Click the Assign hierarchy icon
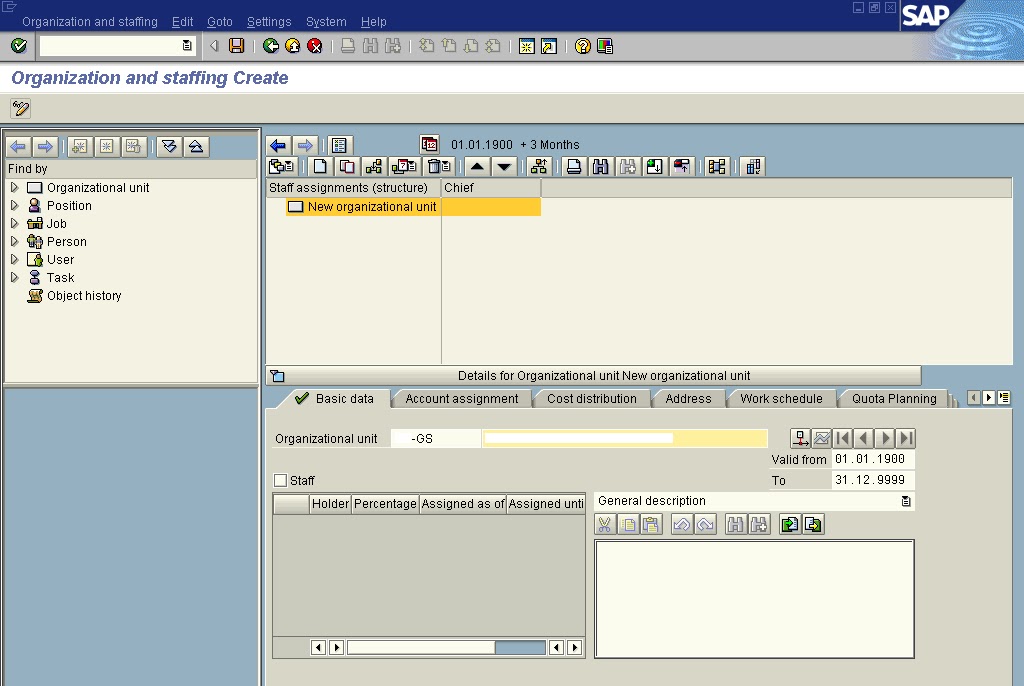The height and width of the screenshot is (686, 1024). pos(374,167)
